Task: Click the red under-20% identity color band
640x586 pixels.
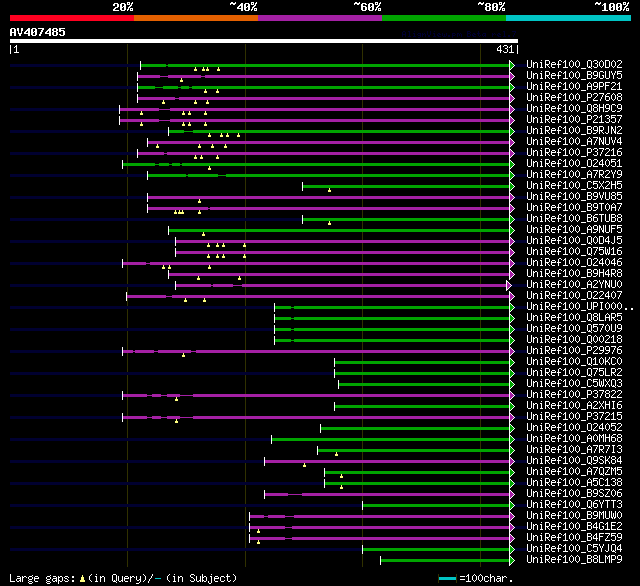Action: coord(72,18)
